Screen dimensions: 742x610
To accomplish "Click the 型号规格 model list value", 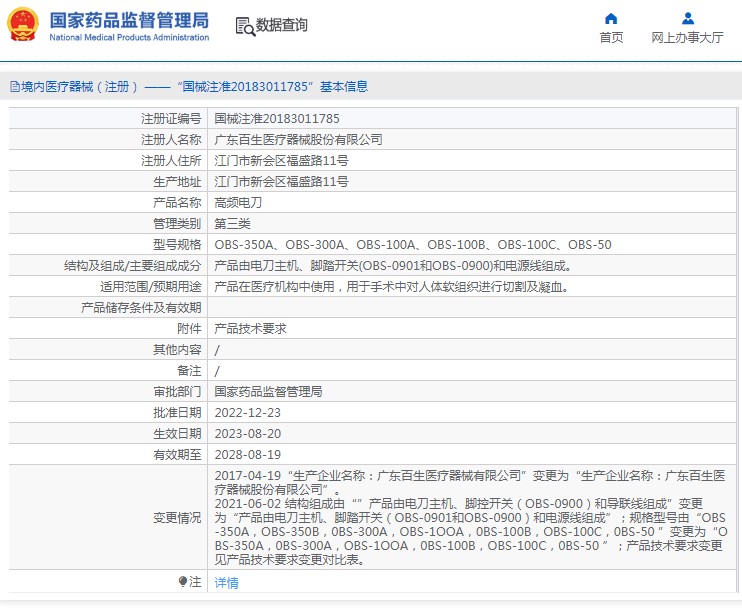I will pyautogui.click(x=413, y=245).
